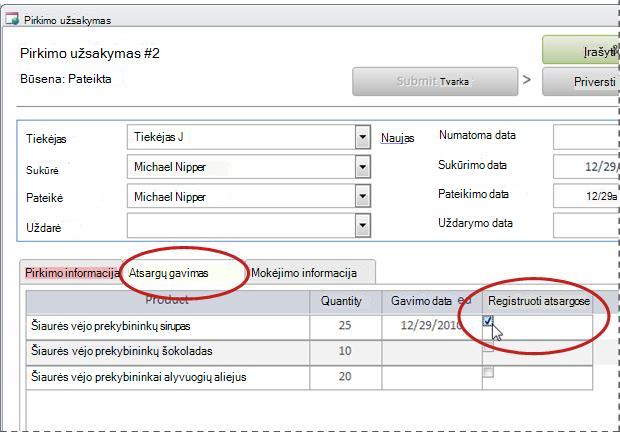Click the quantity 25 cell
This screenshot has height=432, width=620.
pyautogui.click(x=345, y=326)
